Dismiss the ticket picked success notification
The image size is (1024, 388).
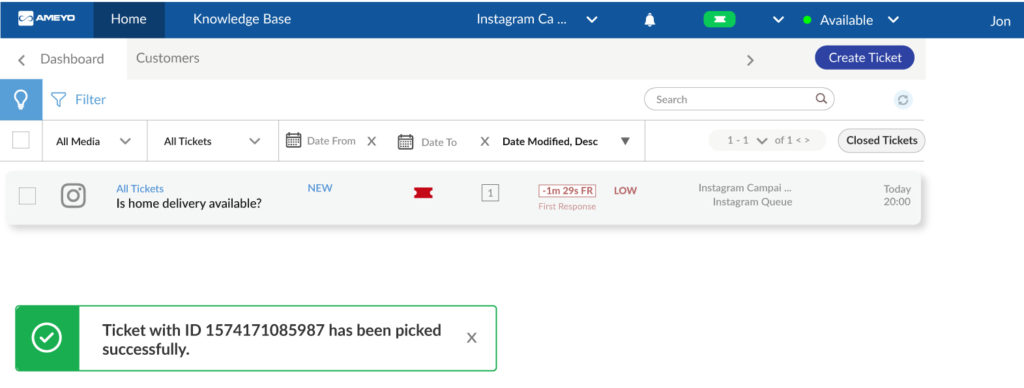click(x=472, y=338)
